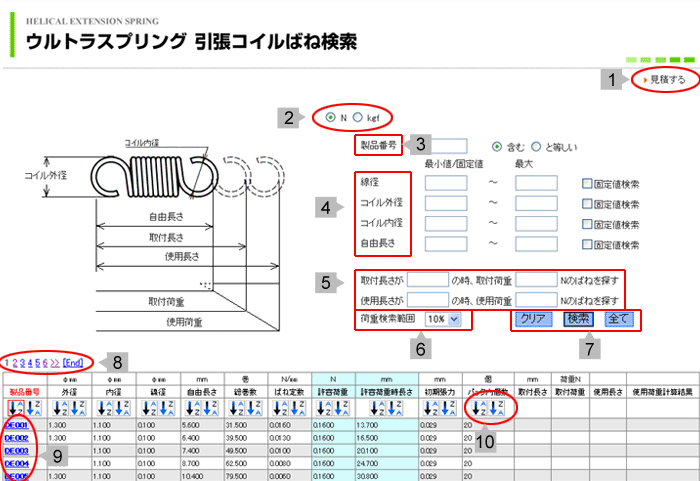
Task: Choose the 含む match option
Action: tap(496, 146)
